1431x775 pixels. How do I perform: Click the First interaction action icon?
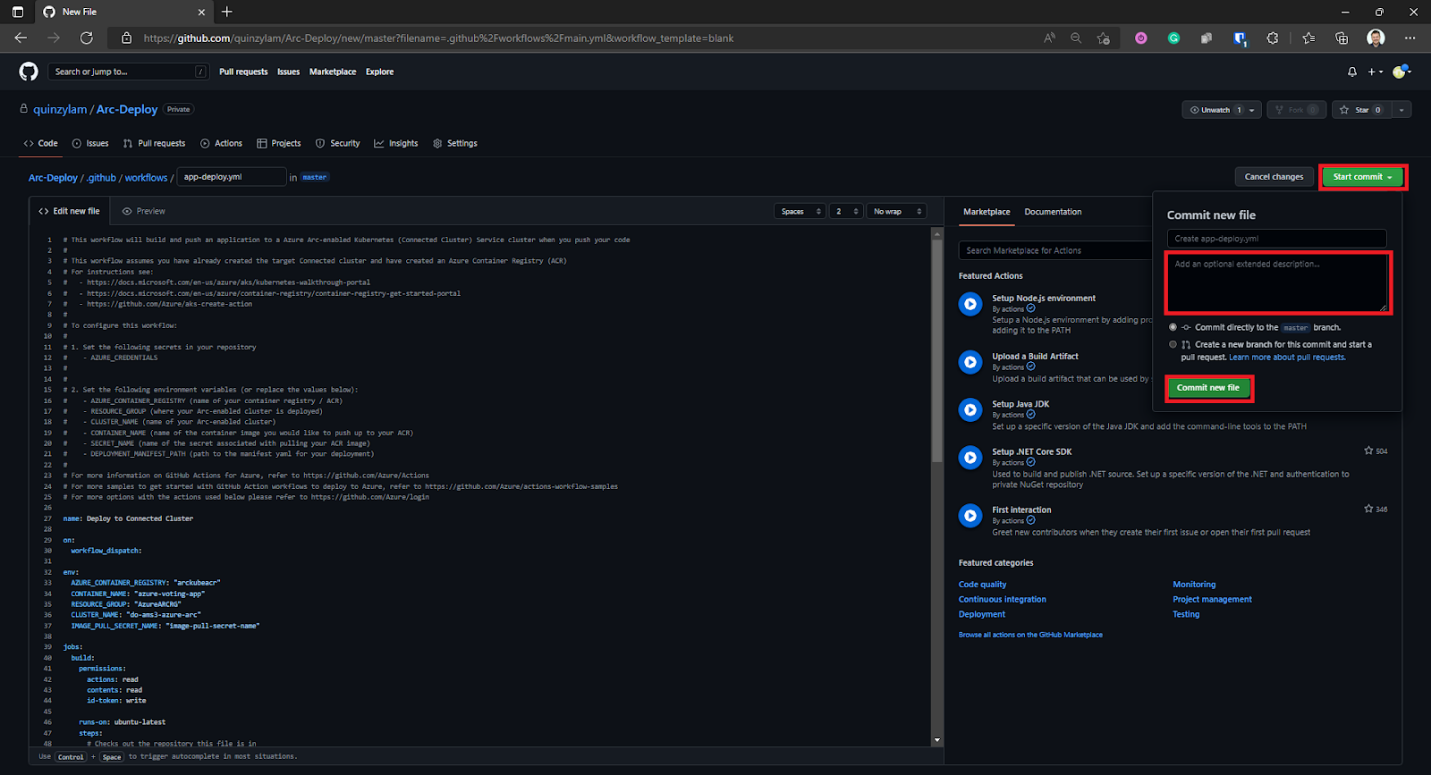tap(970, 515)
